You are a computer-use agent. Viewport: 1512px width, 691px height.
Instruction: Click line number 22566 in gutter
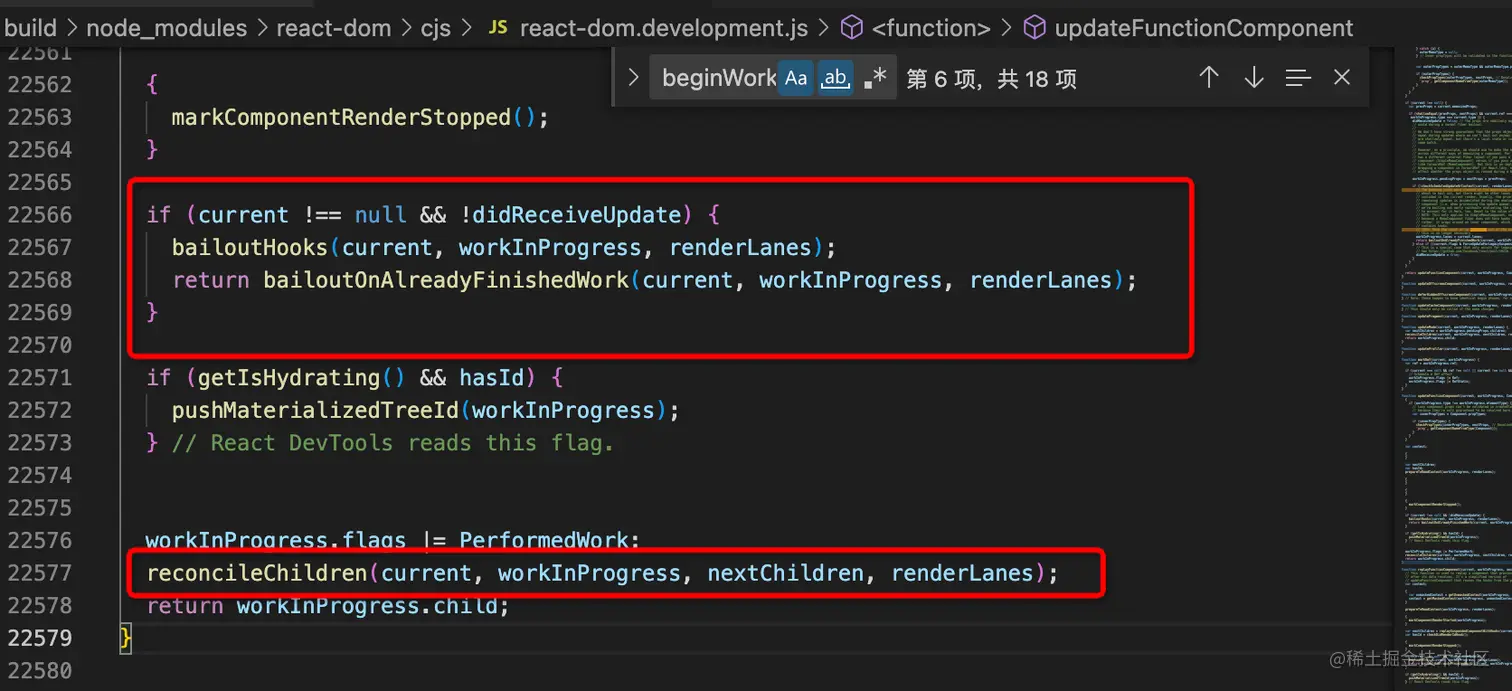coord(40,215)
